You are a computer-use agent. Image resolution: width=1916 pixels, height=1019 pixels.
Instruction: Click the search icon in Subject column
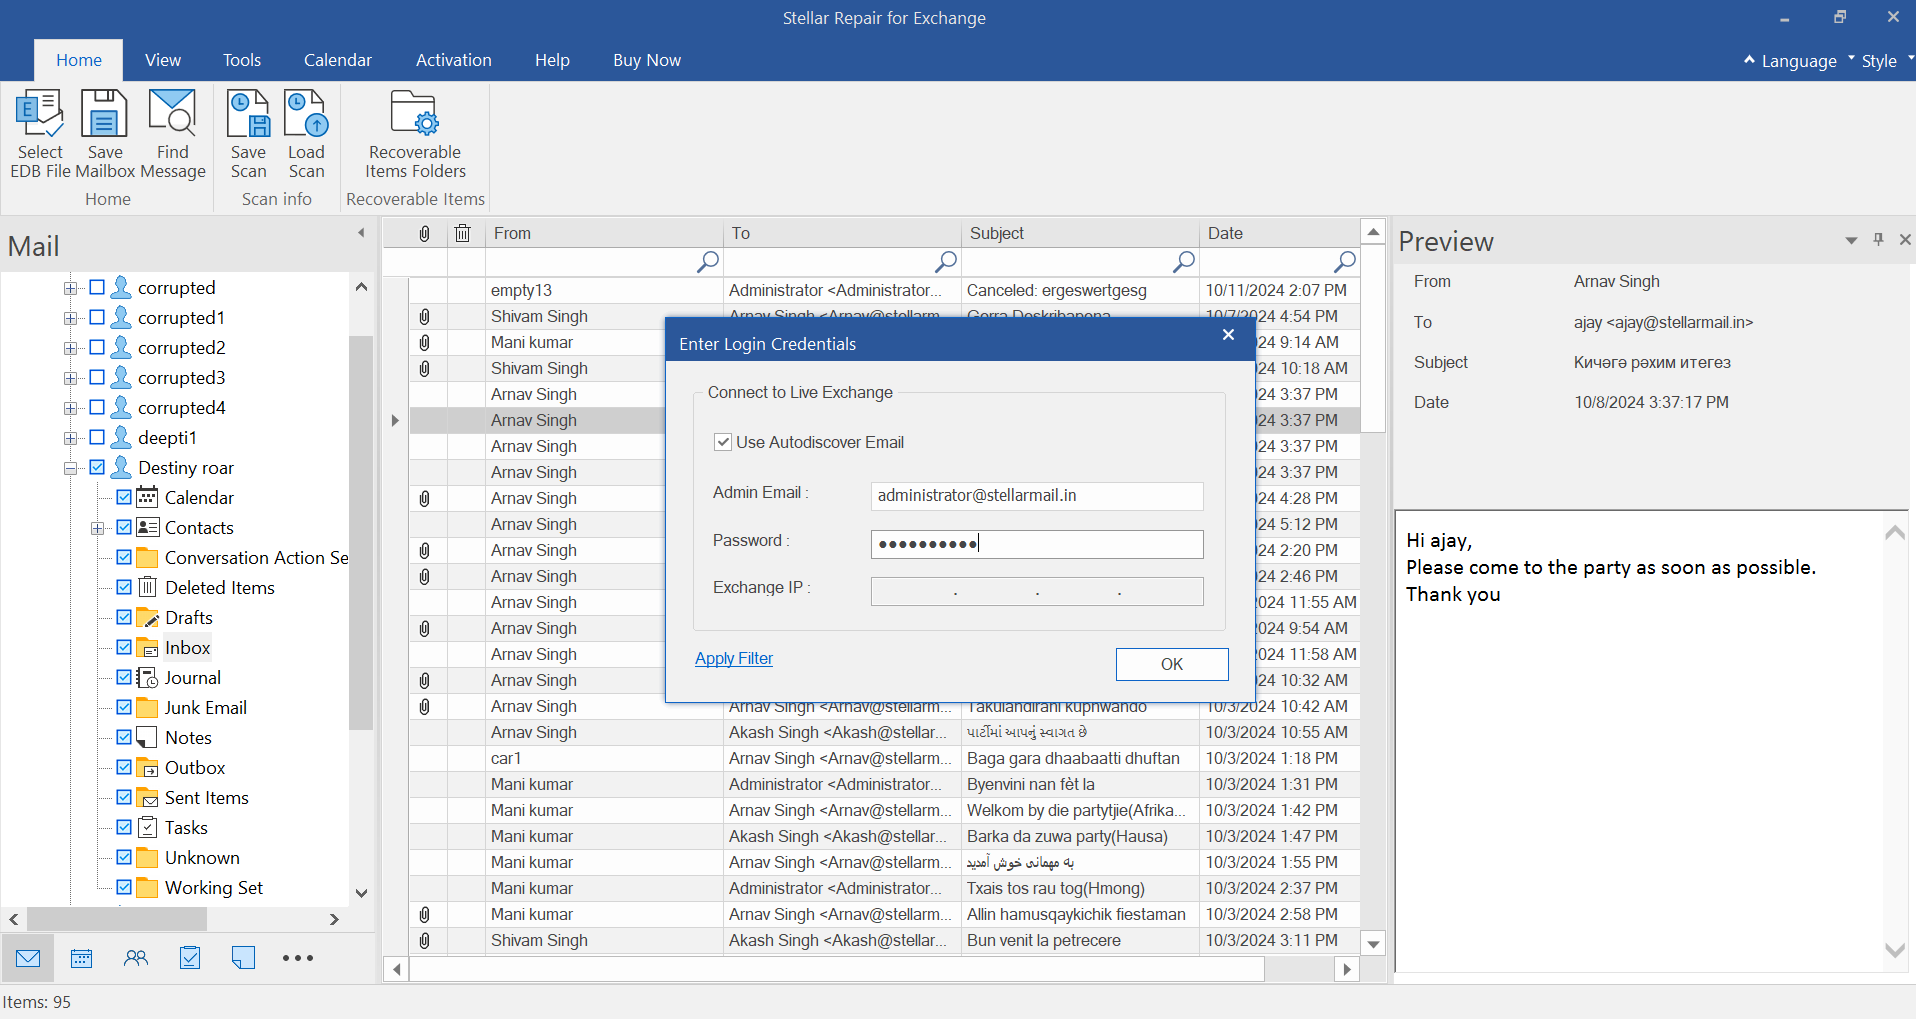pyautogui.click(x=1184, y=262)
